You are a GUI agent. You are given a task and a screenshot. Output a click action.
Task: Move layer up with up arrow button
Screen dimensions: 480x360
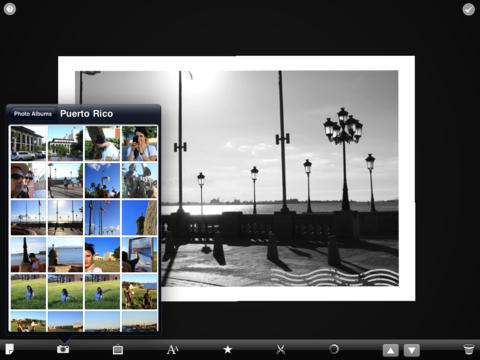[x=391, y=350]
